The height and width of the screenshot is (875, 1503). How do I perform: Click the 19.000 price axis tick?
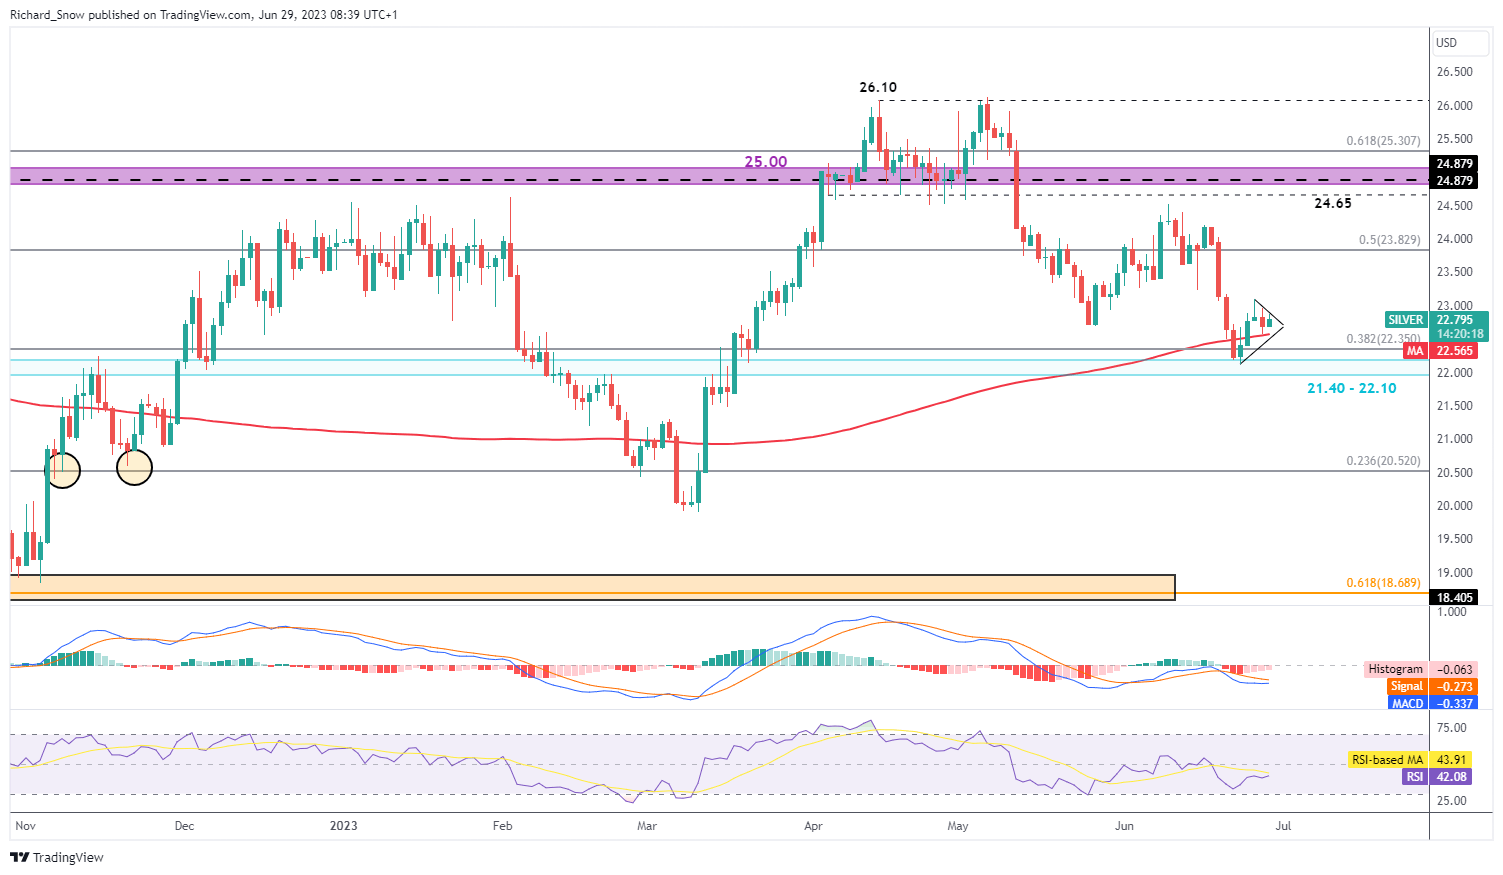(1454, 573)
